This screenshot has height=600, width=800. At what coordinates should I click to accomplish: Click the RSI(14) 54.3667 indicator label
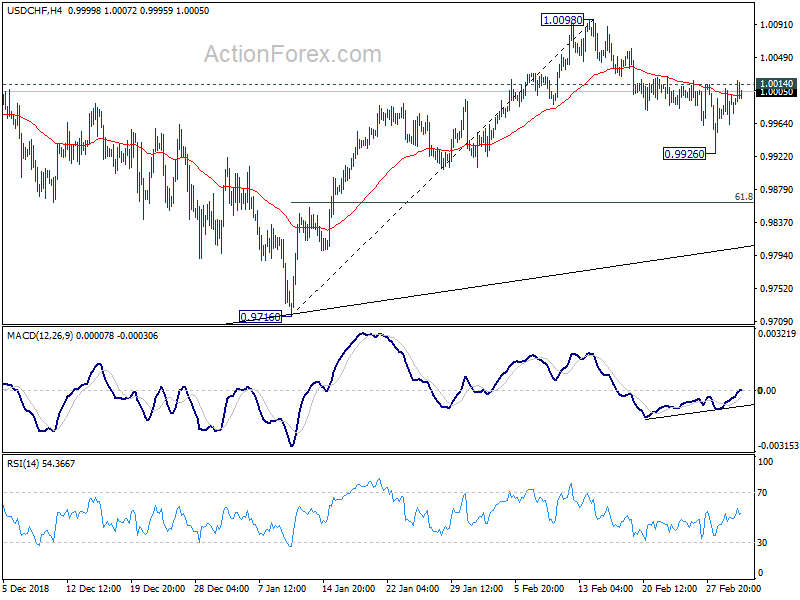coord(41,464)
